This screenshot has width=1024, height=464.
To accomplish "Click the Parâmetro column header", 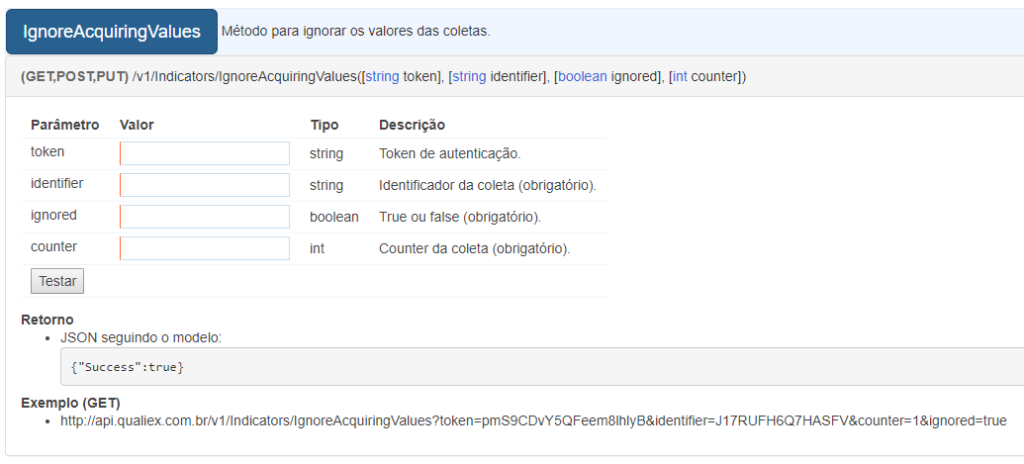I will tap(65, 125).
